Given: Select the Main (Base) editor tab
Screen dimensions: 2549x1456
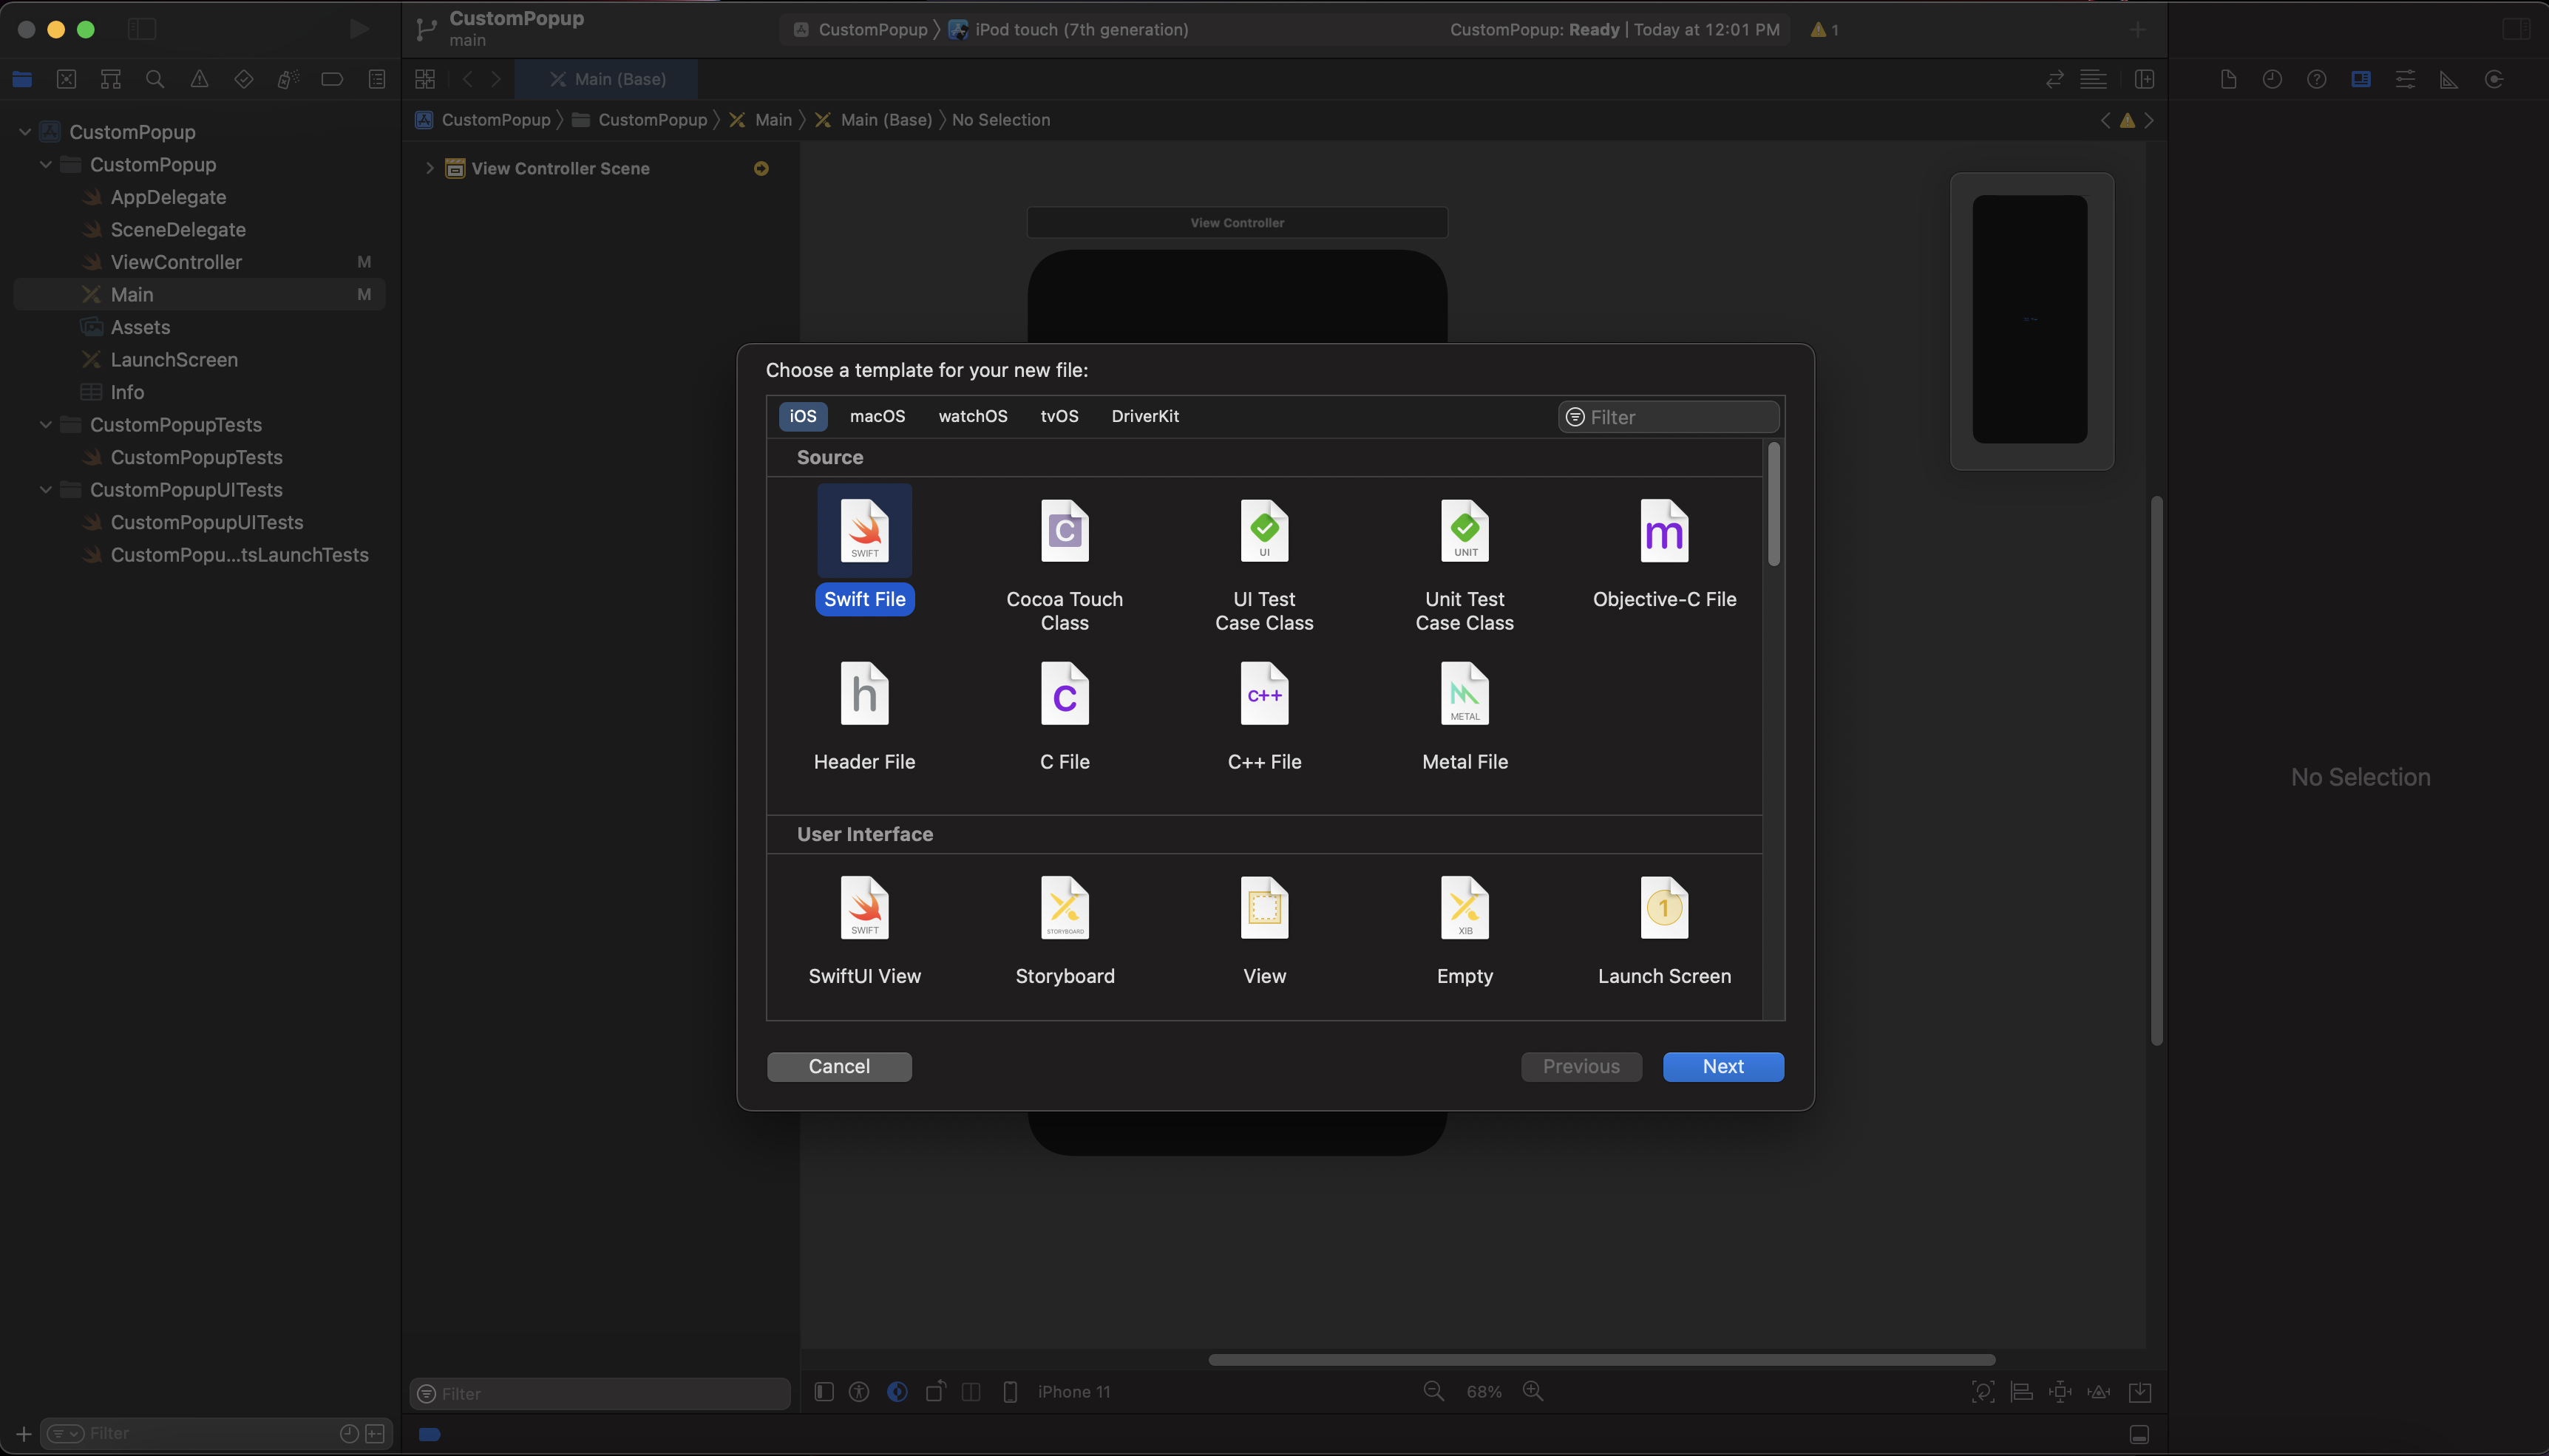Looking at the screenshot, I should (x=606, y=79).
